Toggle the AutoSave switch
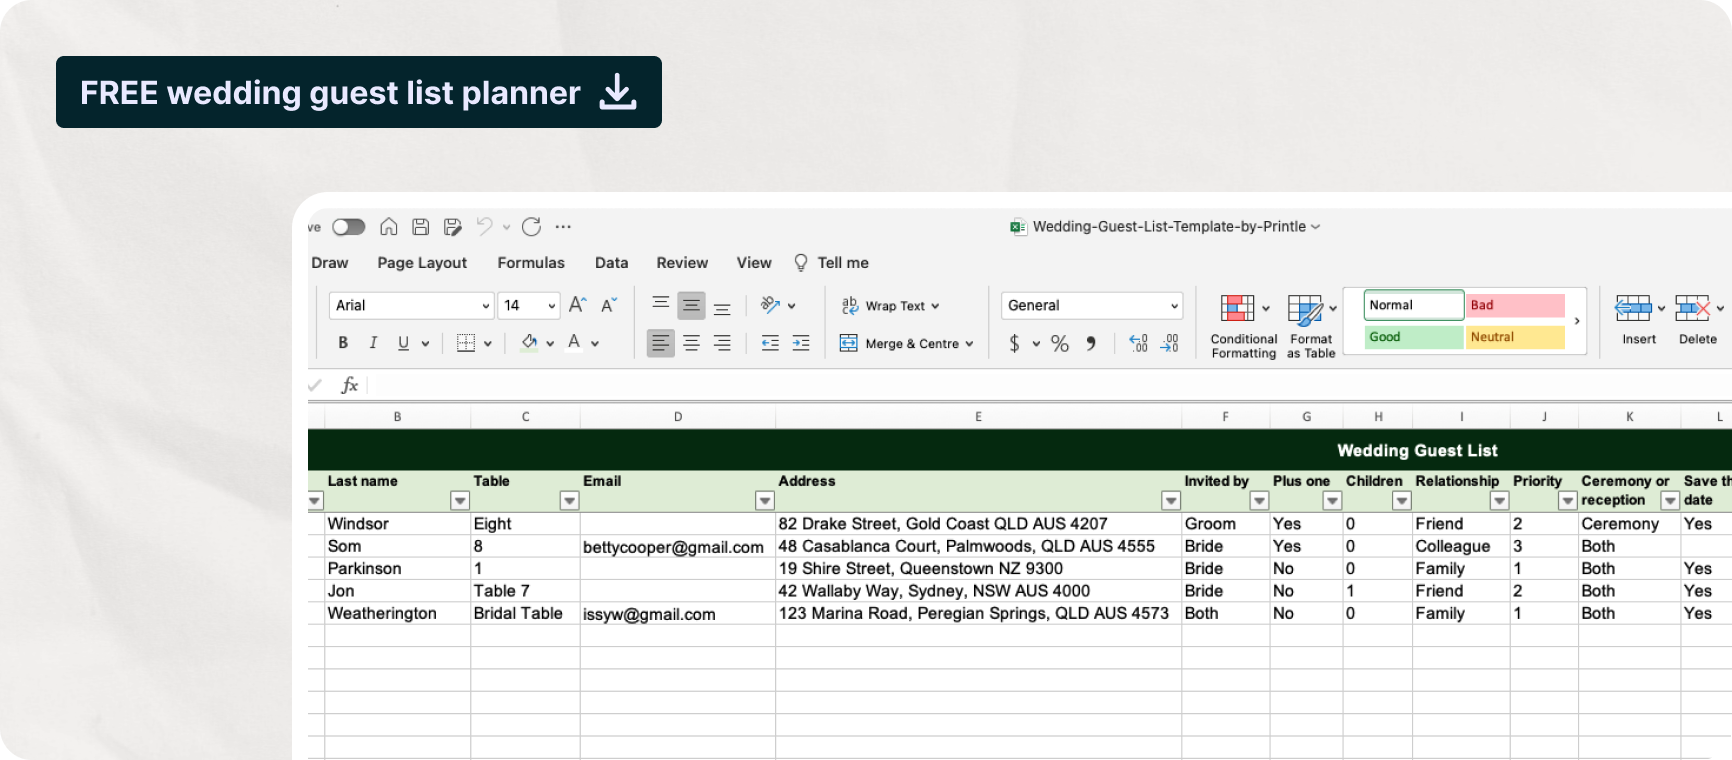 [x=349, y=227]
